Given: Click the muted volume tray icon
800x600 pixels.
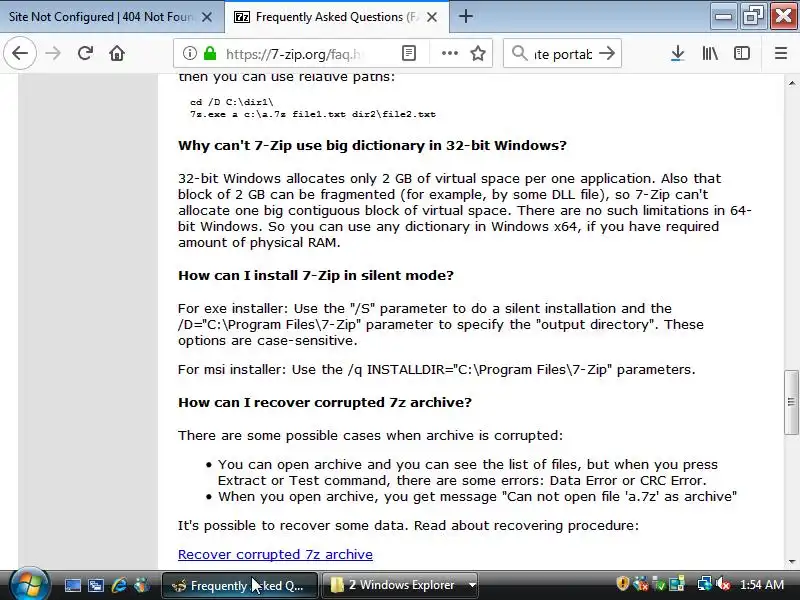Looking at the screenshot, I should (x=723, y=584).
